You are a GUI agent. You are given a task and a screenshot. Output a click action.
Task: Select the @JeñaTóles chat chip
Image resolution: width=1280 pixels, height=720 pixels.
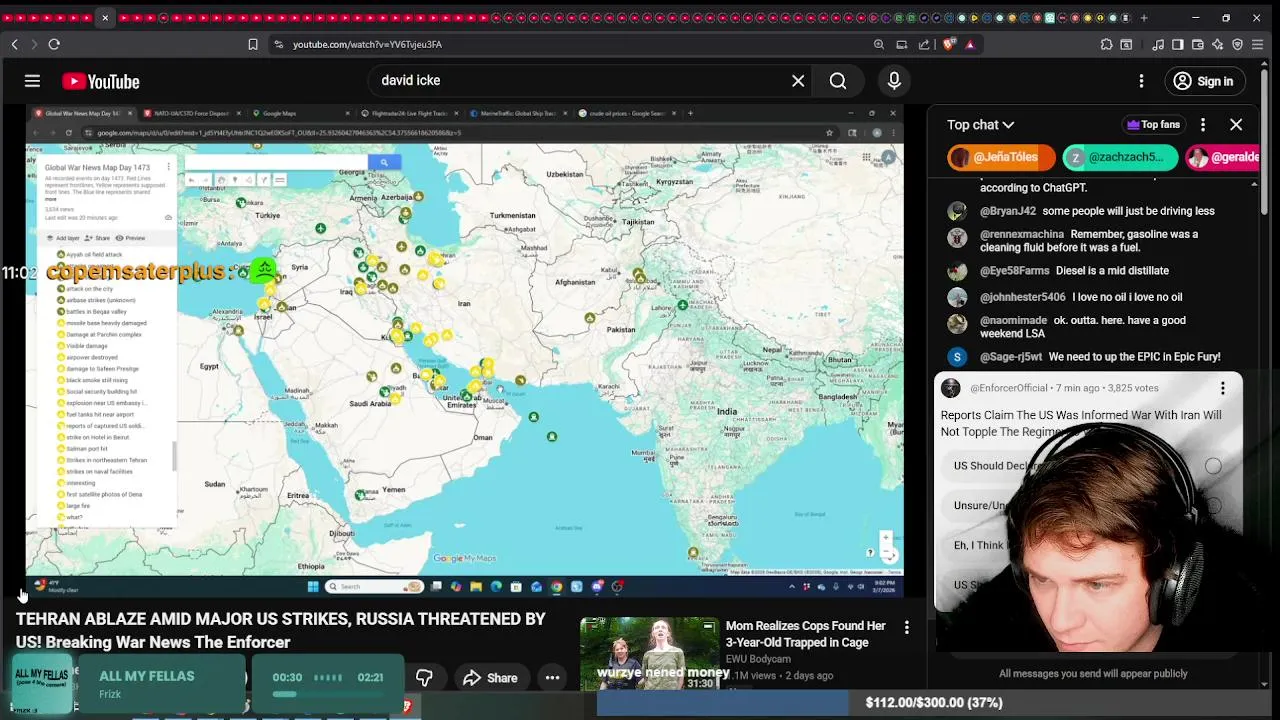click(x=1001, y=157)
